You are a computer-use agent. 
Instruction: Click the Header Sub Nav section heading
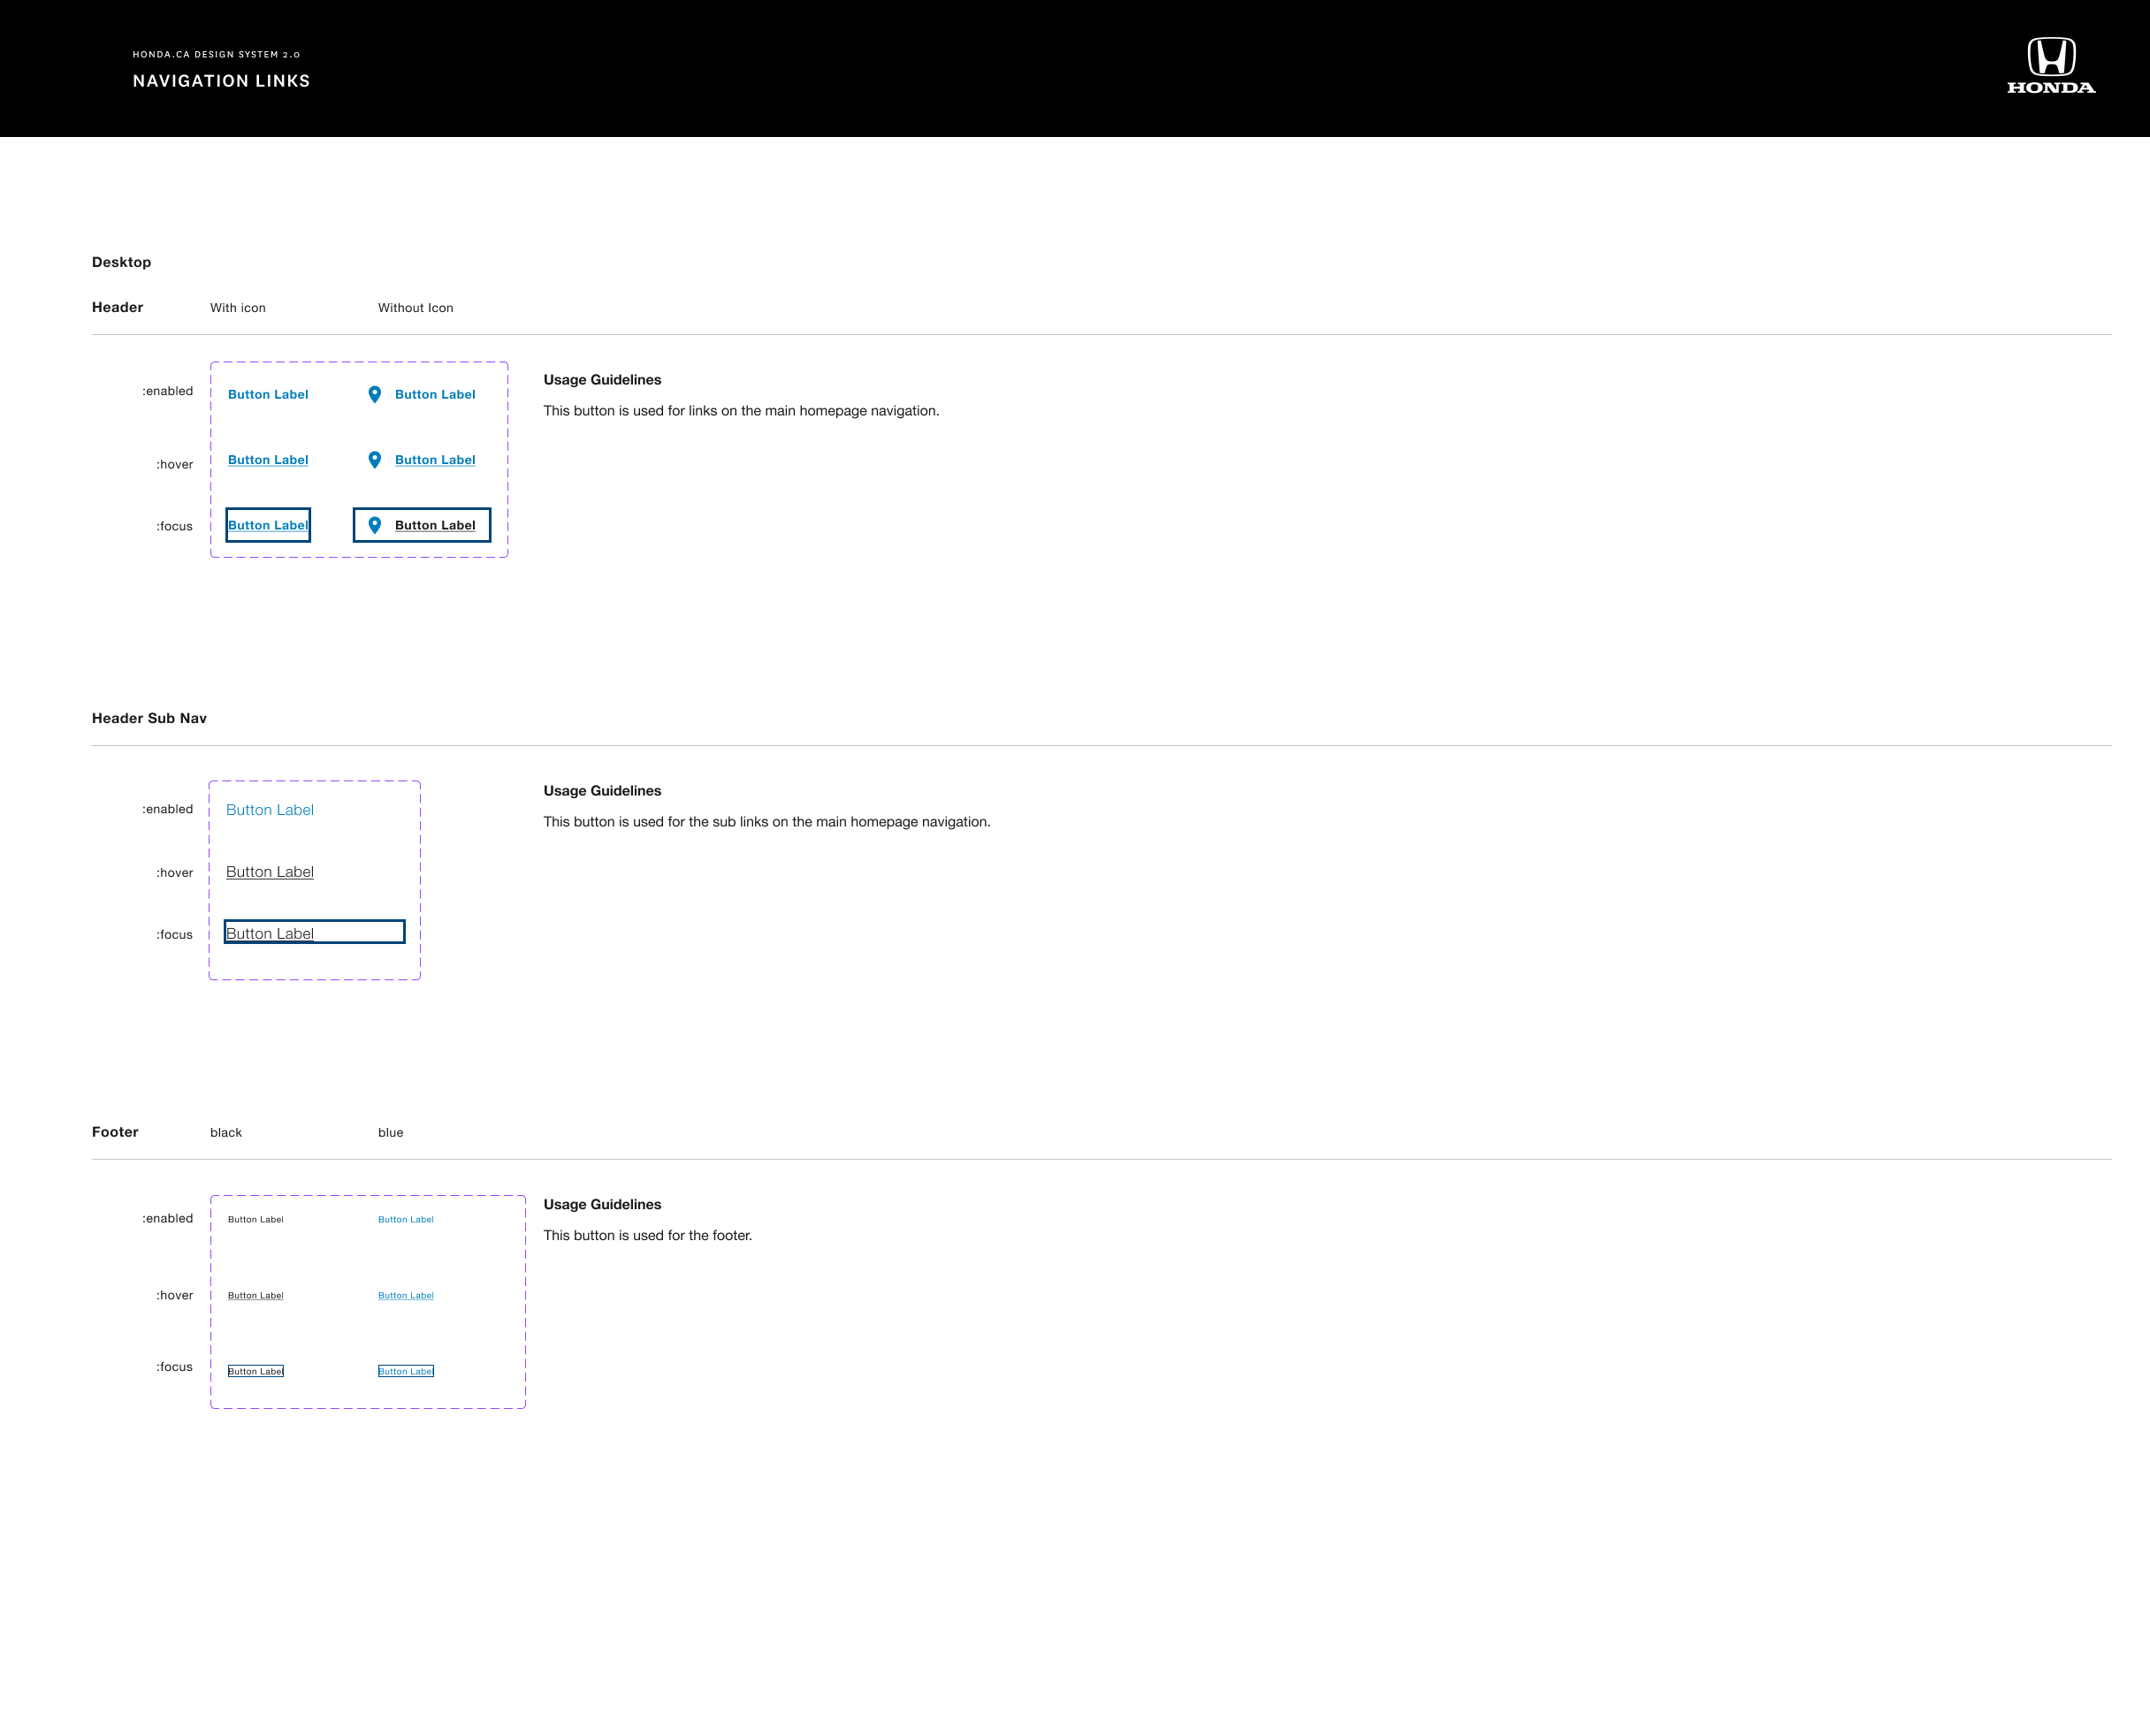149,718
